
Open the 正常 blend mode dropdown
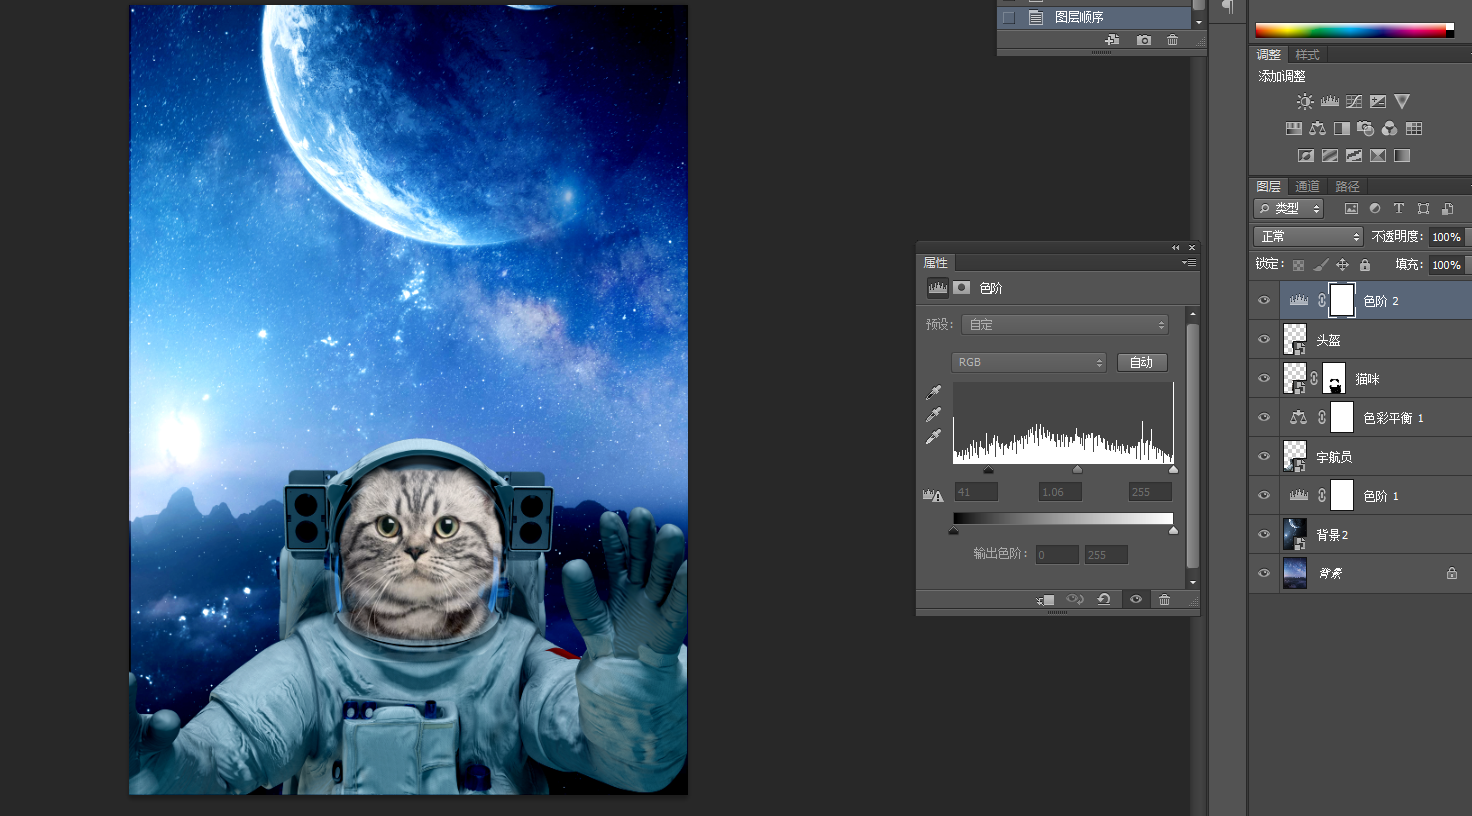tap(1308, 237)
